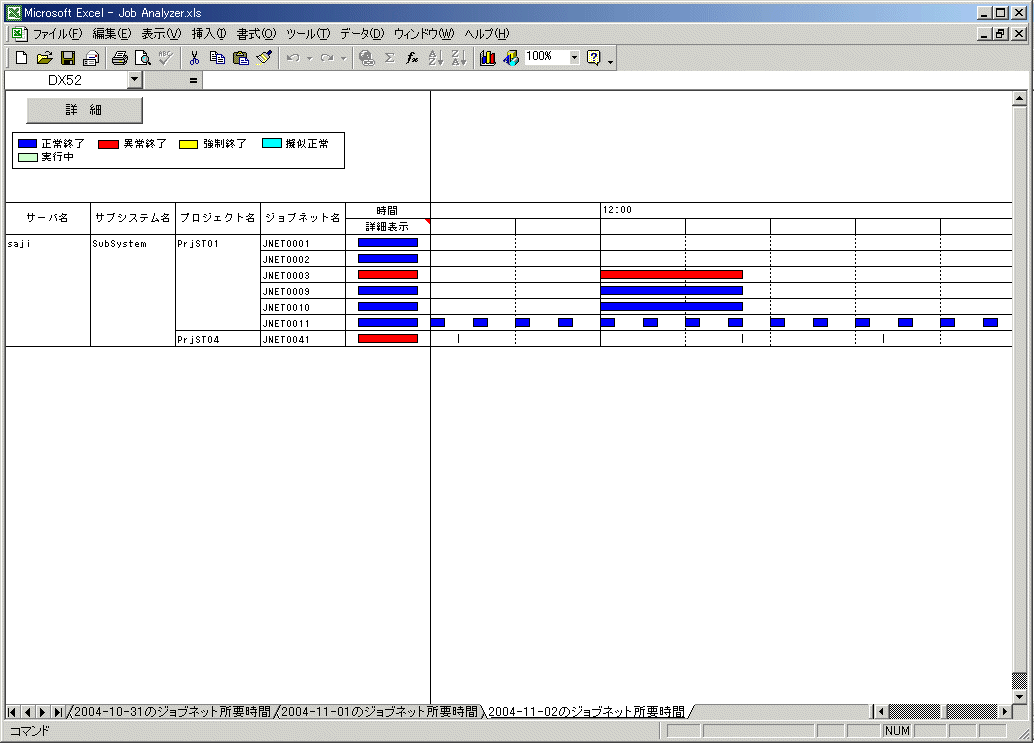Click the 12:00 time label

pos(617,210)
